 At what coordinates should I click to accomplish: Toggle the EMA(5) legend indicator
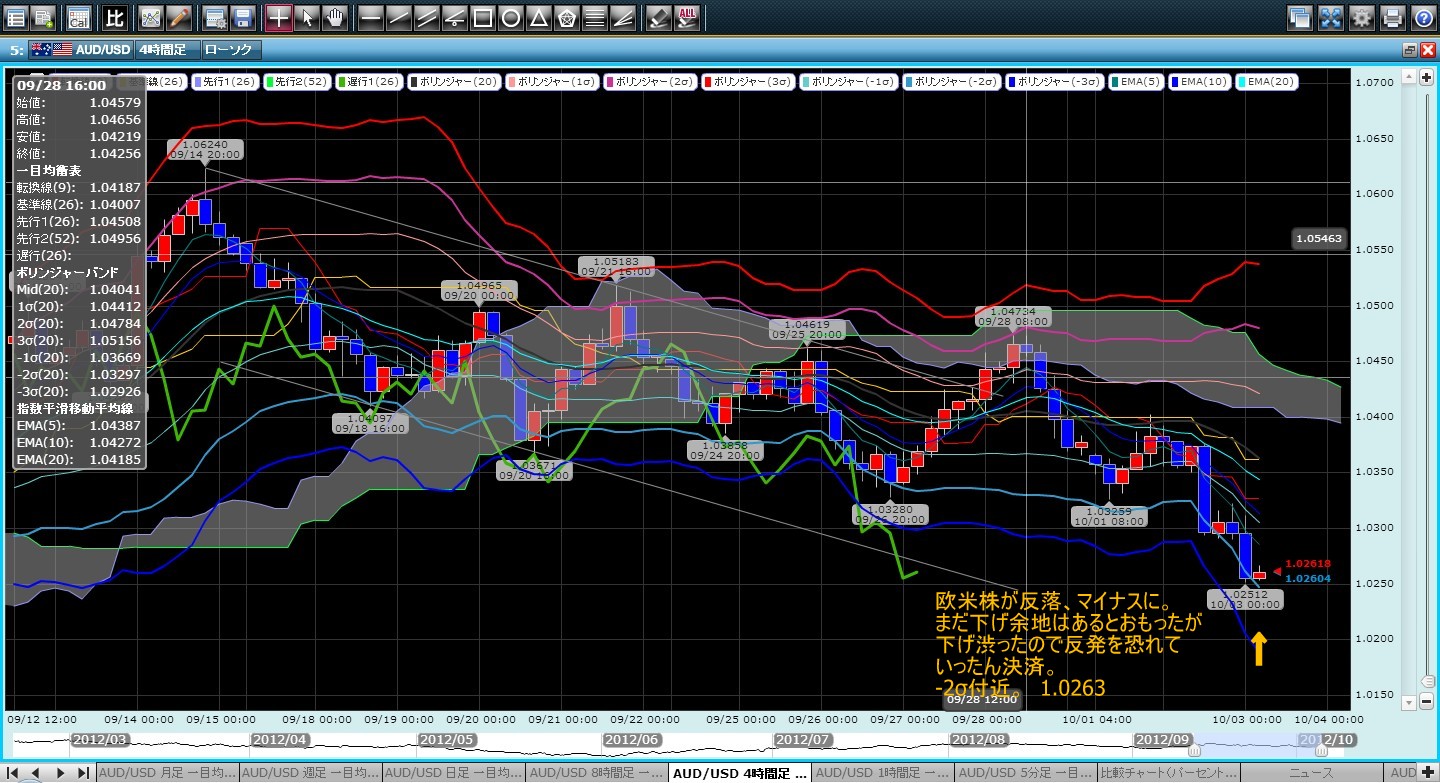pyautogui.click(x=1136, y=81)
